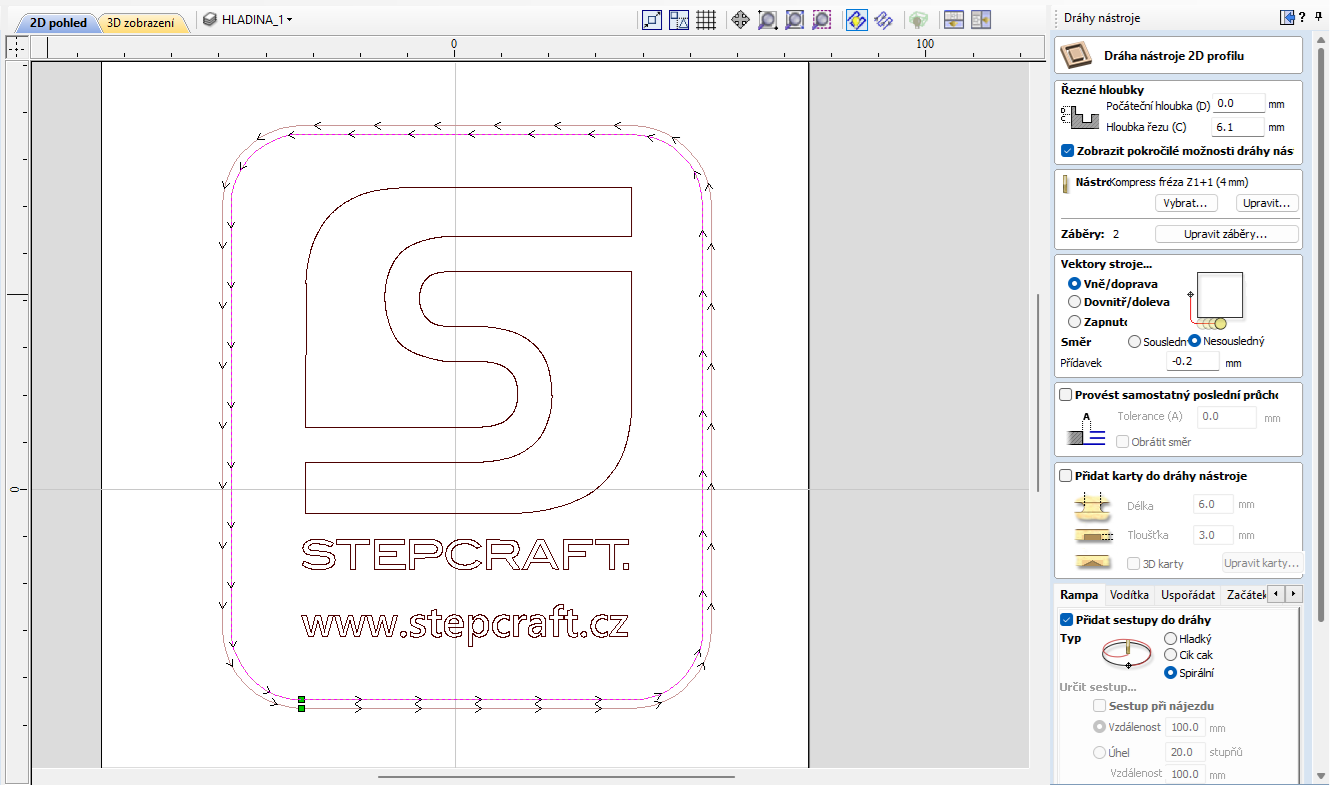Click Hloubka řezu (C) field
Viewport: 1333px width, 792px height.
coord(1238,127)
